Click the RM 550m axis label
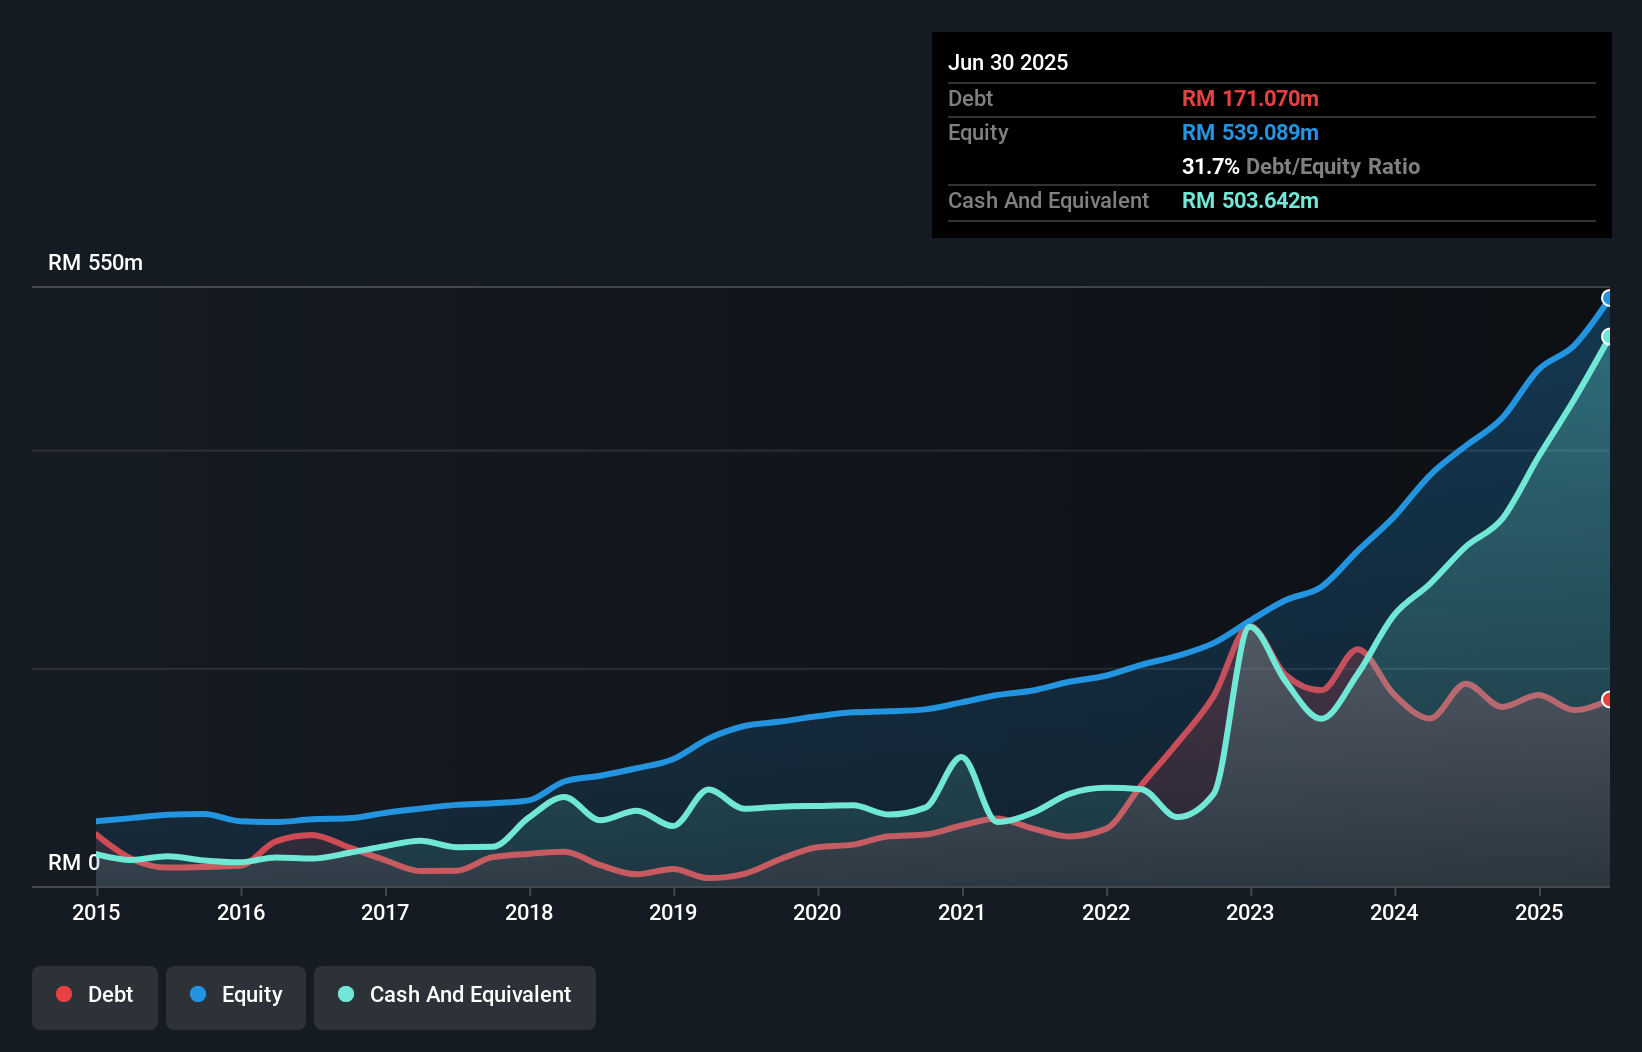This screenshot has height=1052, width=1642. point(95,262)
